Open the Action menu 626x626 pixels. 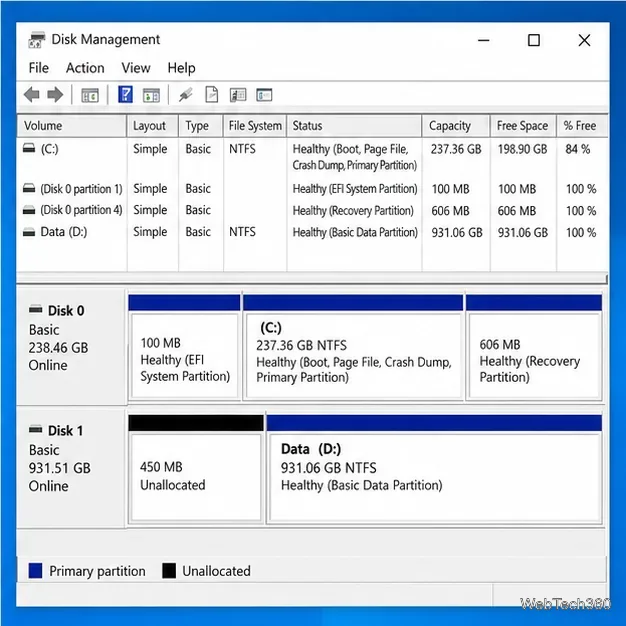(x=85, y=68)
